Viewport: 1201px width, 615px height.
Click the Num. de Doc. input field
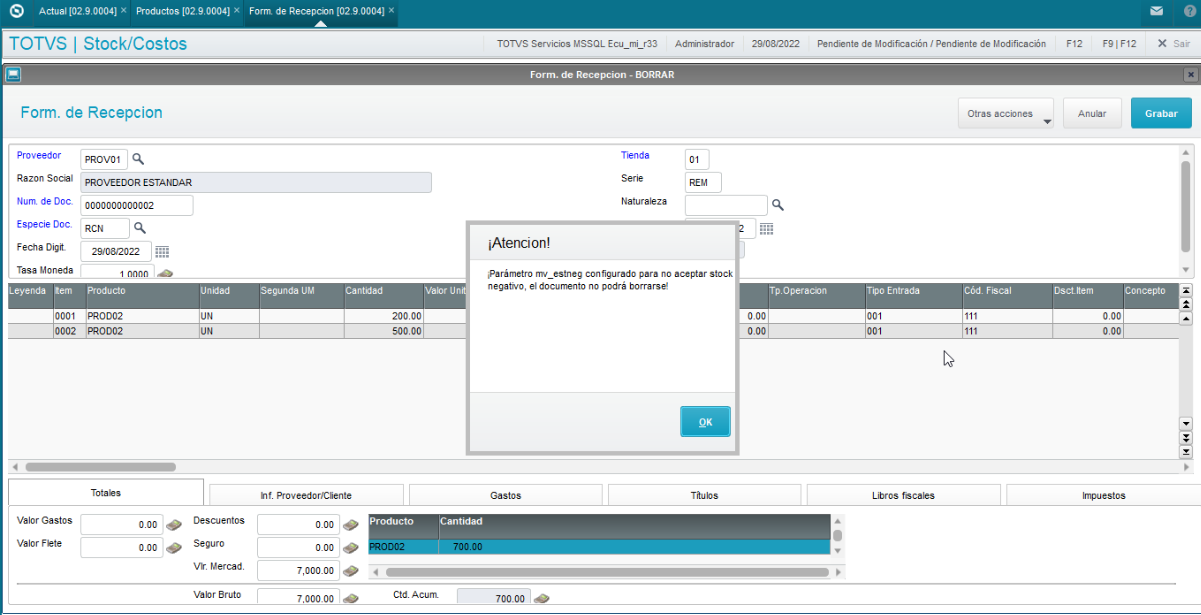pos(137,205)
